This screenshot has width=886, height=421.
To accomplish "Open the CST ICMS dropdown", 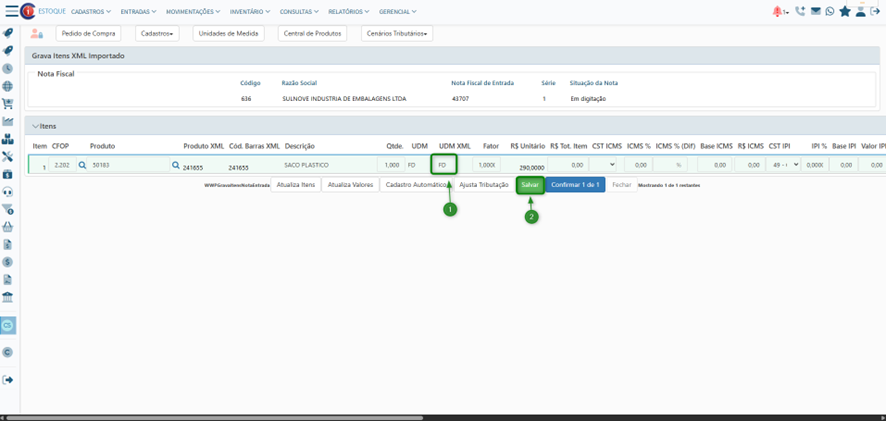I will point(603,165).
